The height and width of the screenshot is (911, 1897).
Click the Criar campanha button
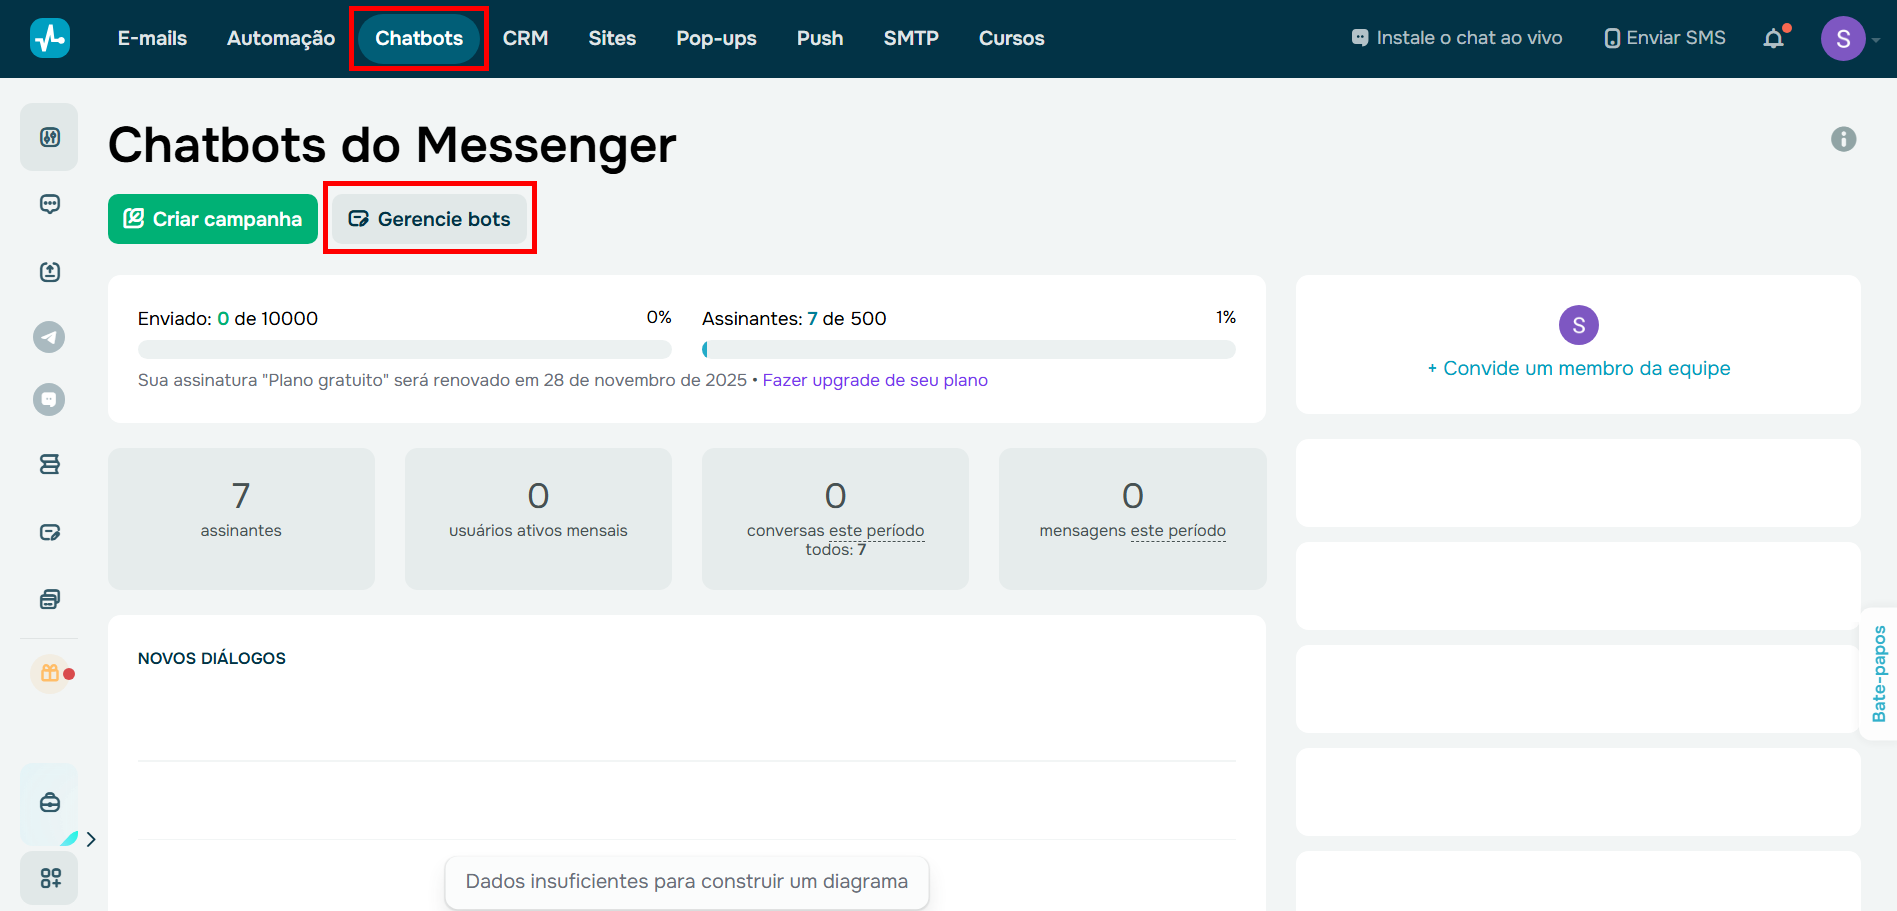pyautogui.click(x=212, y=218)
